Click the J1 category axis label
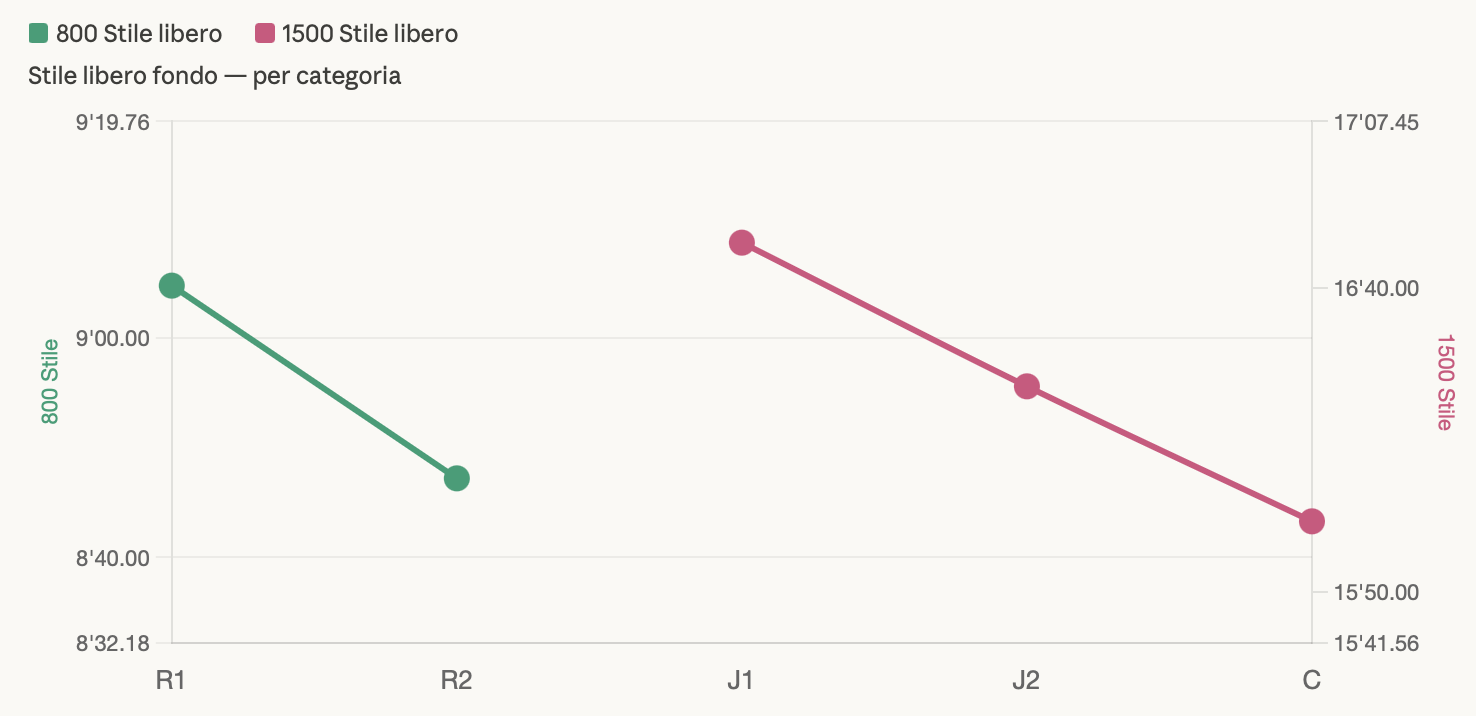The width and height of the screenshot is (1476, 716). click(741, 681)
